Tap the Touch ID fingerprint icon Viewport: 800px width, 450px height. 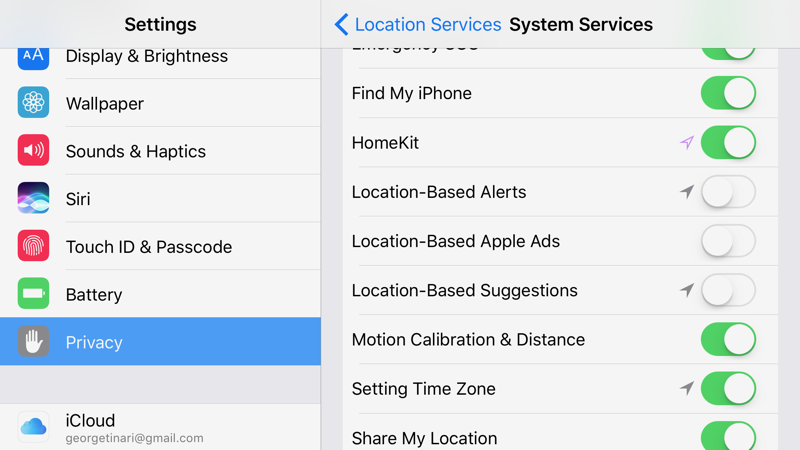pos(33,246)
